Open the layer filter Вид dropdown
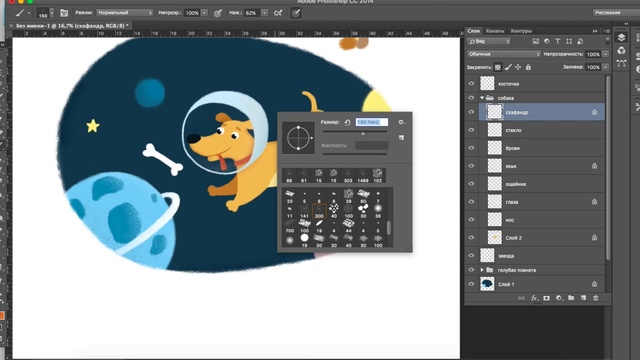The height and width of the screenshot is (360, 640). pos(489,41)
